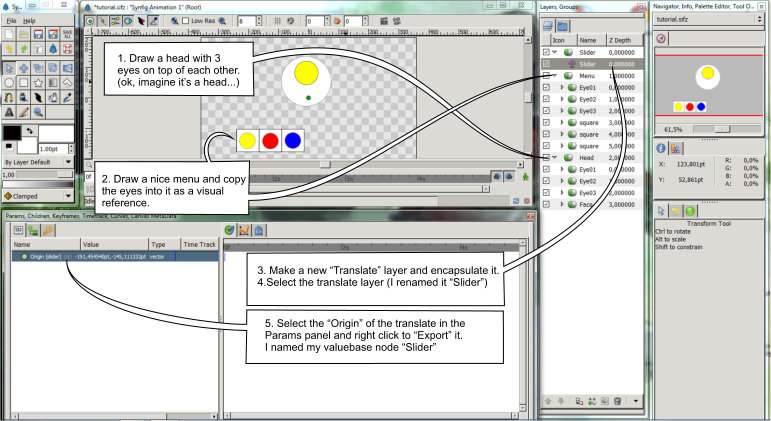Image resolution: width=771 pixels, height=421 pixels.
Task: Select the Circle tool
Action: [x=10, y=83]
